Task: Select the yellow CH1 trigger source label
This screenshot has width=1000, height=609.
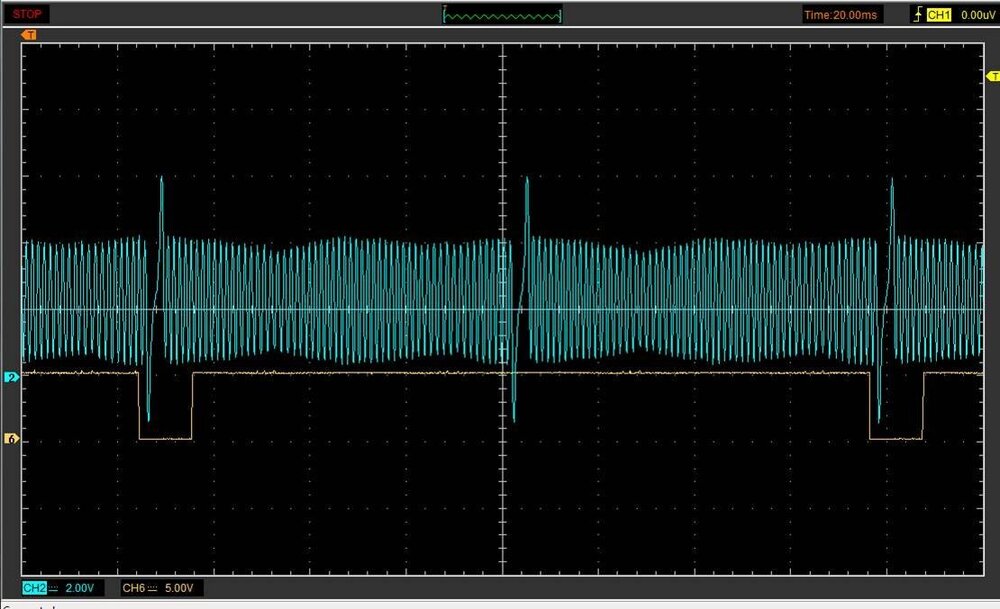Action: point(937,15)
